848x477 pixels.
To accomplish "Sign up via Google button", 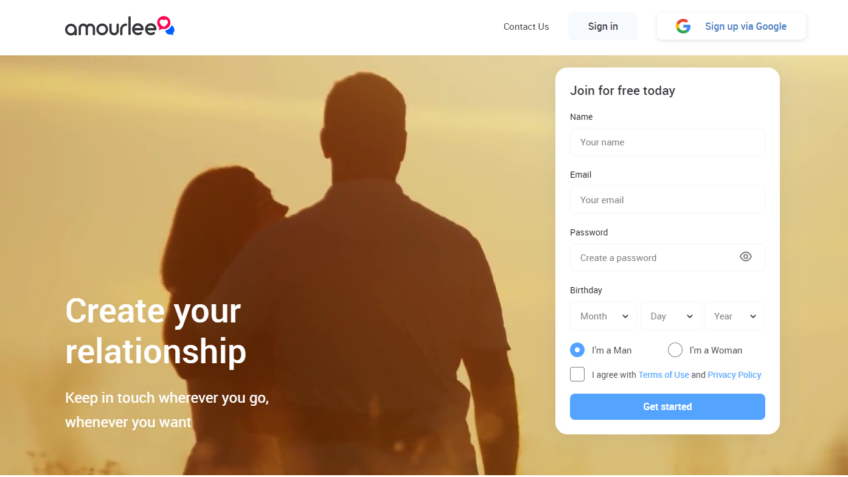I will [x=731, y=26].
